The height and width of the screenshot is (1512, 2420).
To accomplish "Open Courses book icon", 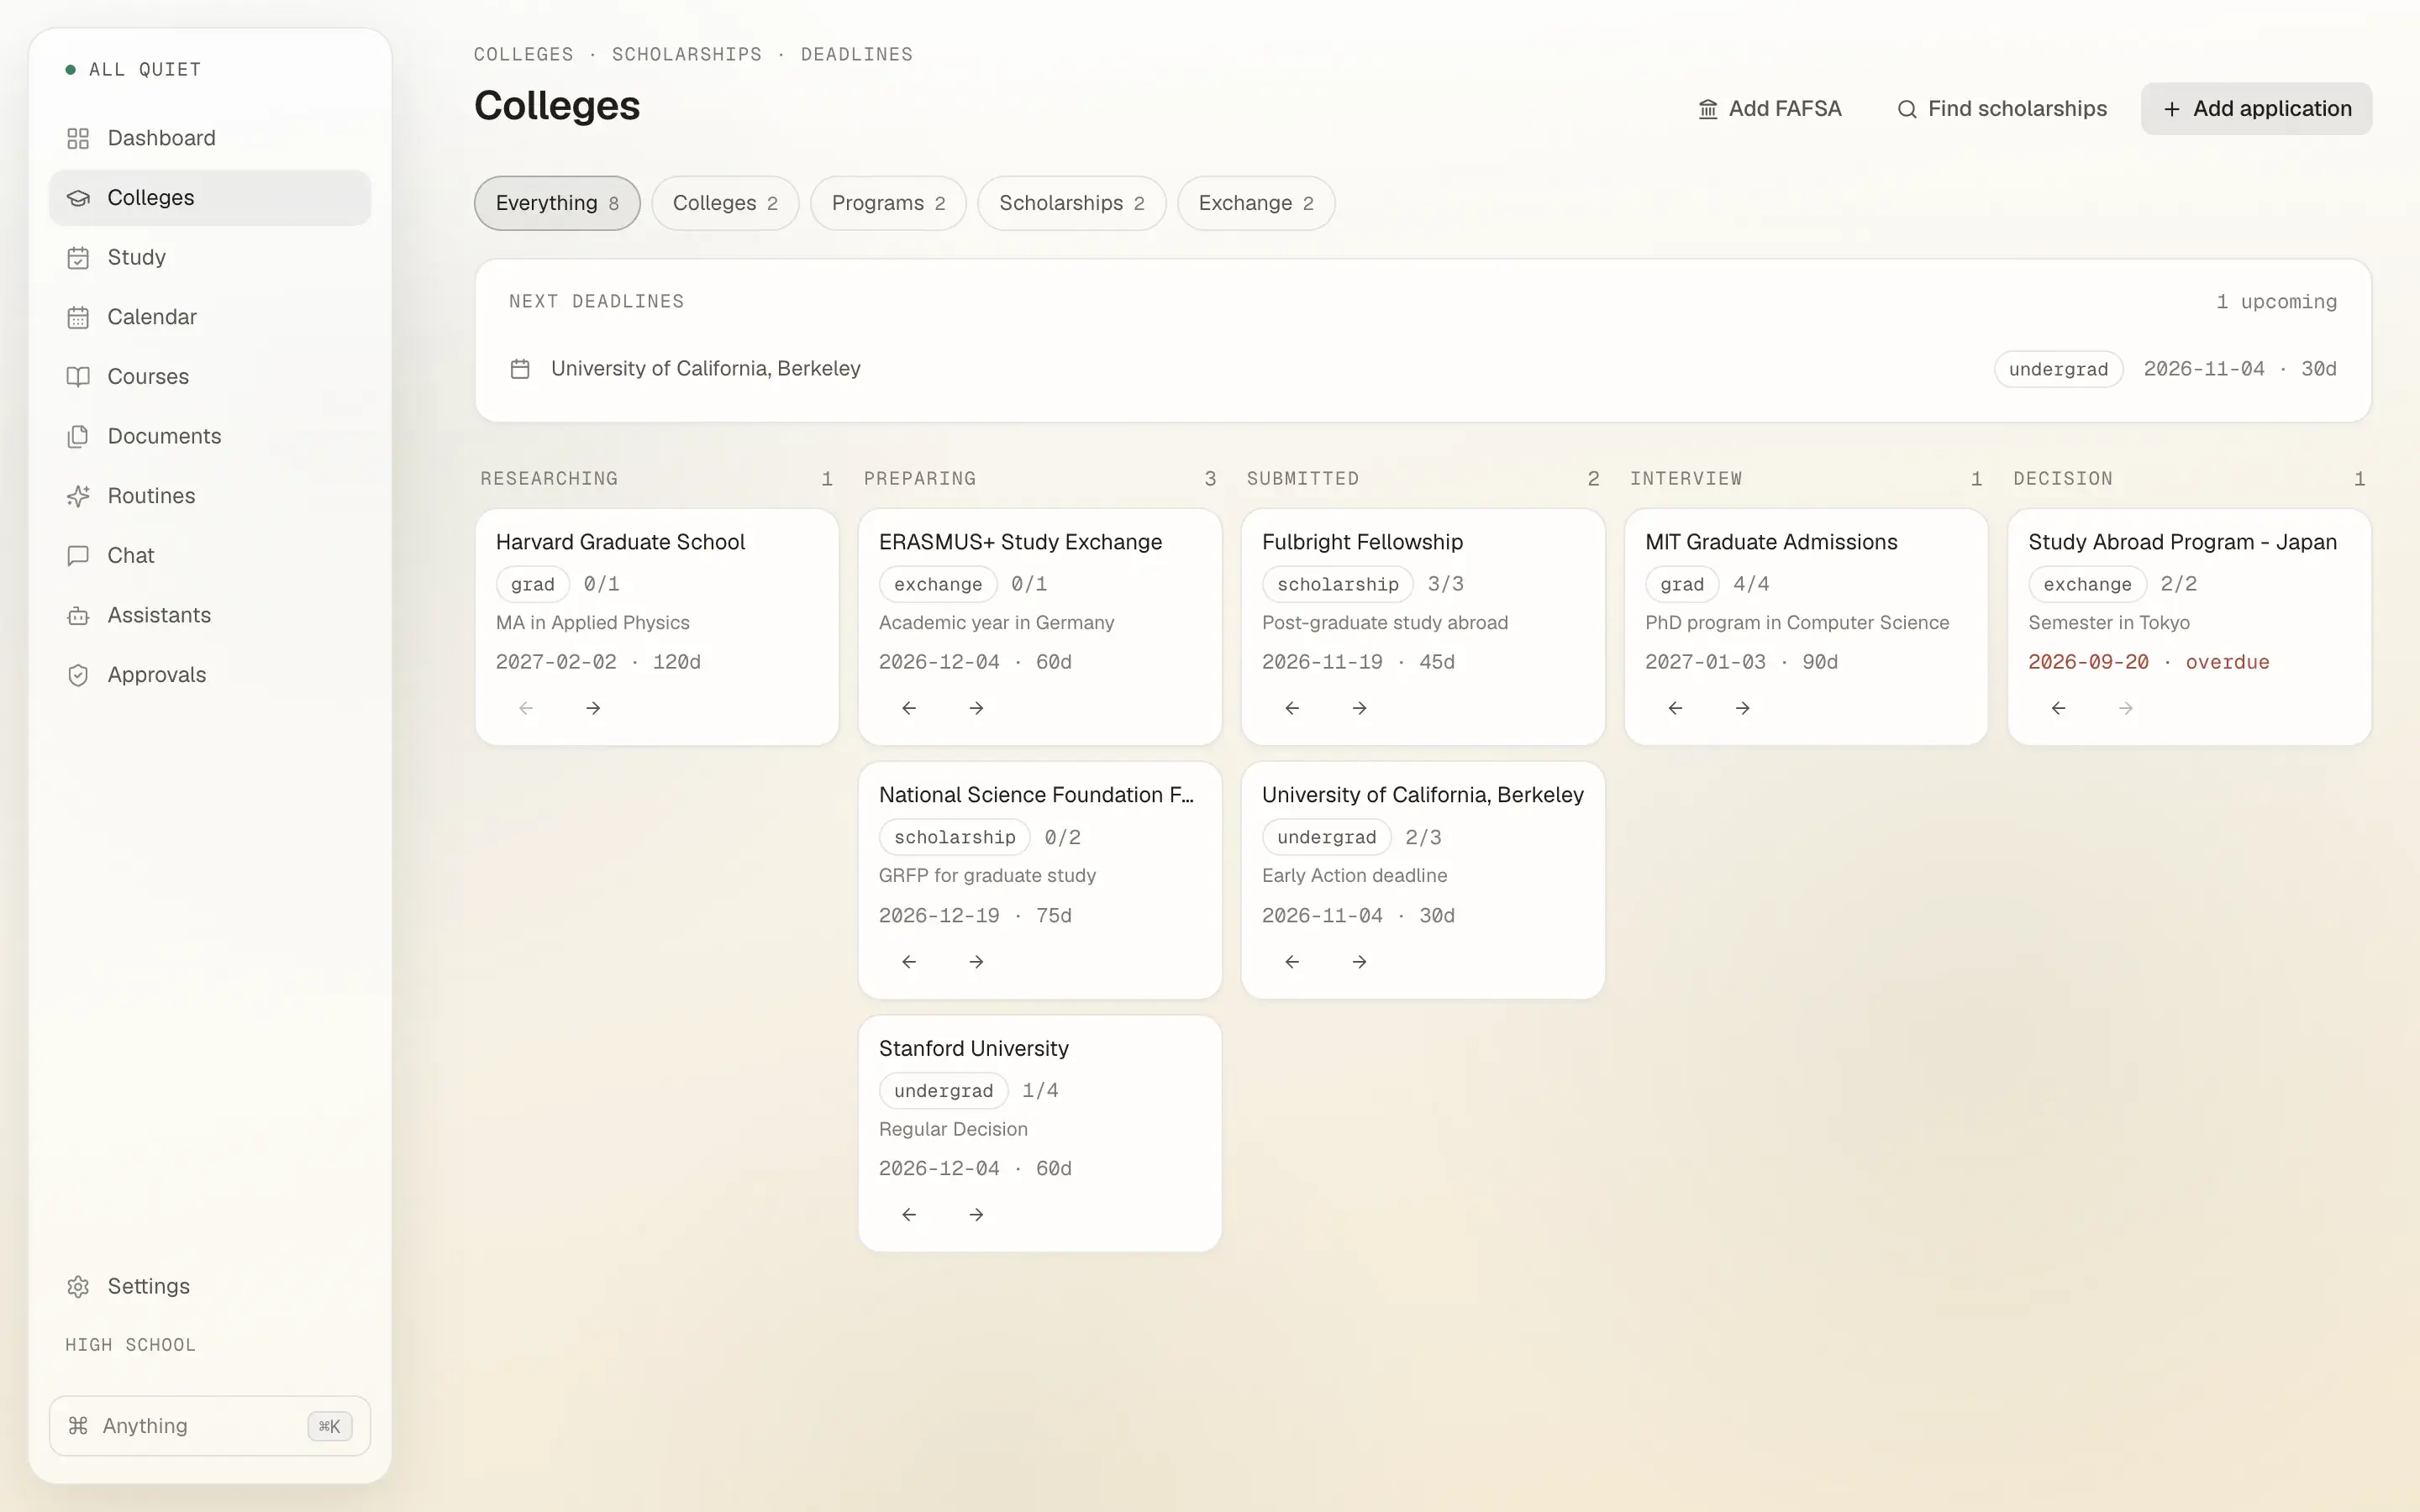I will coord(78,377).
